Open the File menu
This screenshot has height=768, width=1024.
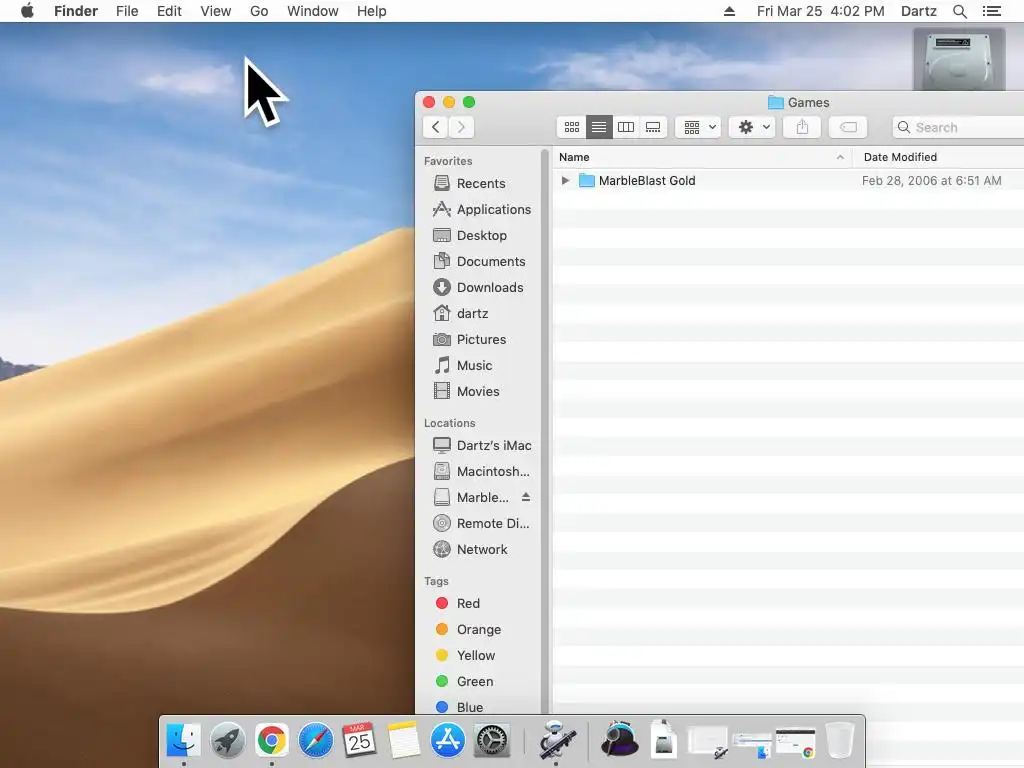point(127,11)
